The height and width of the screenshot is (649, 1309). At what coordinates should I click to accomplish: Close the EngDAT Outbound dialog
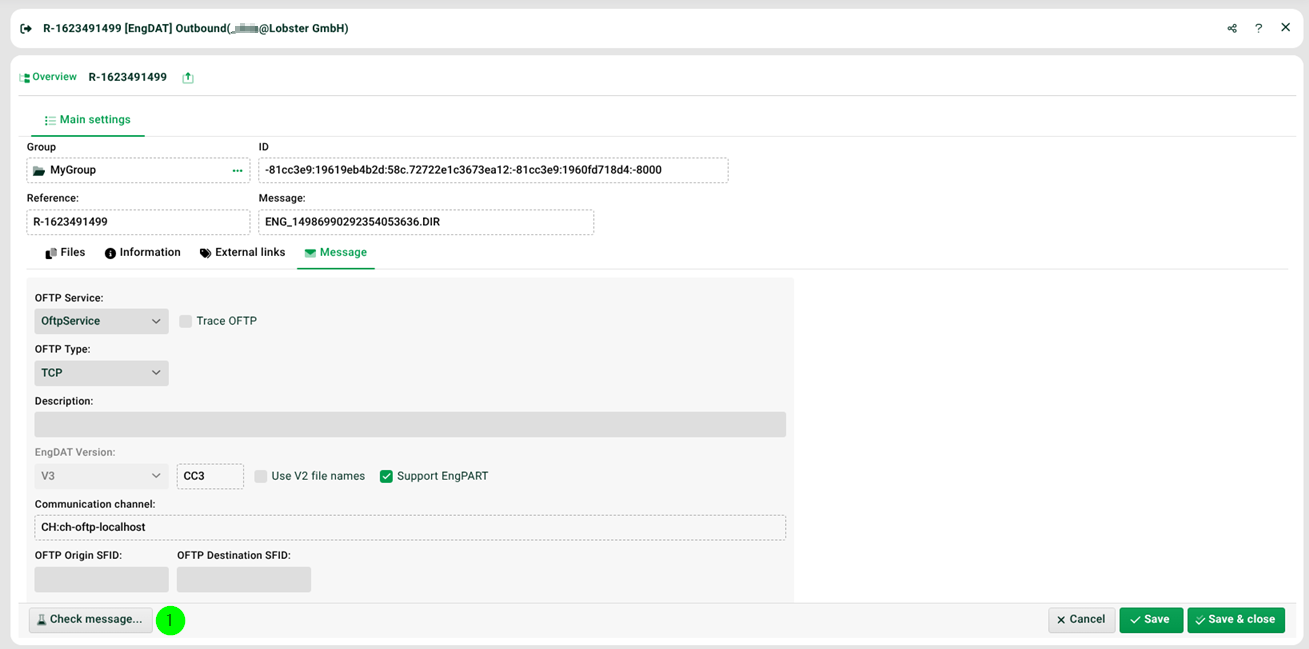coord(1286,28)
